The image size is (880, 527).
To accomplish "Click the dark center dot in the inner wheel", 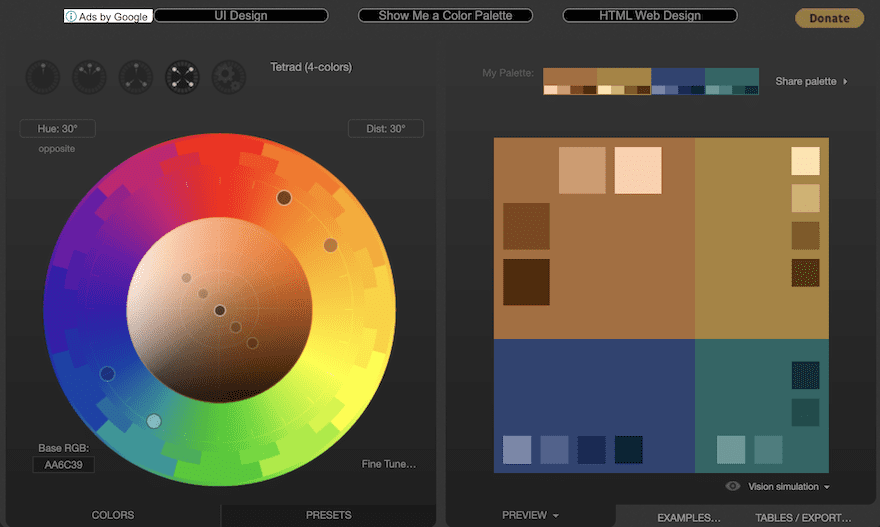I will (x=220, y=310).
